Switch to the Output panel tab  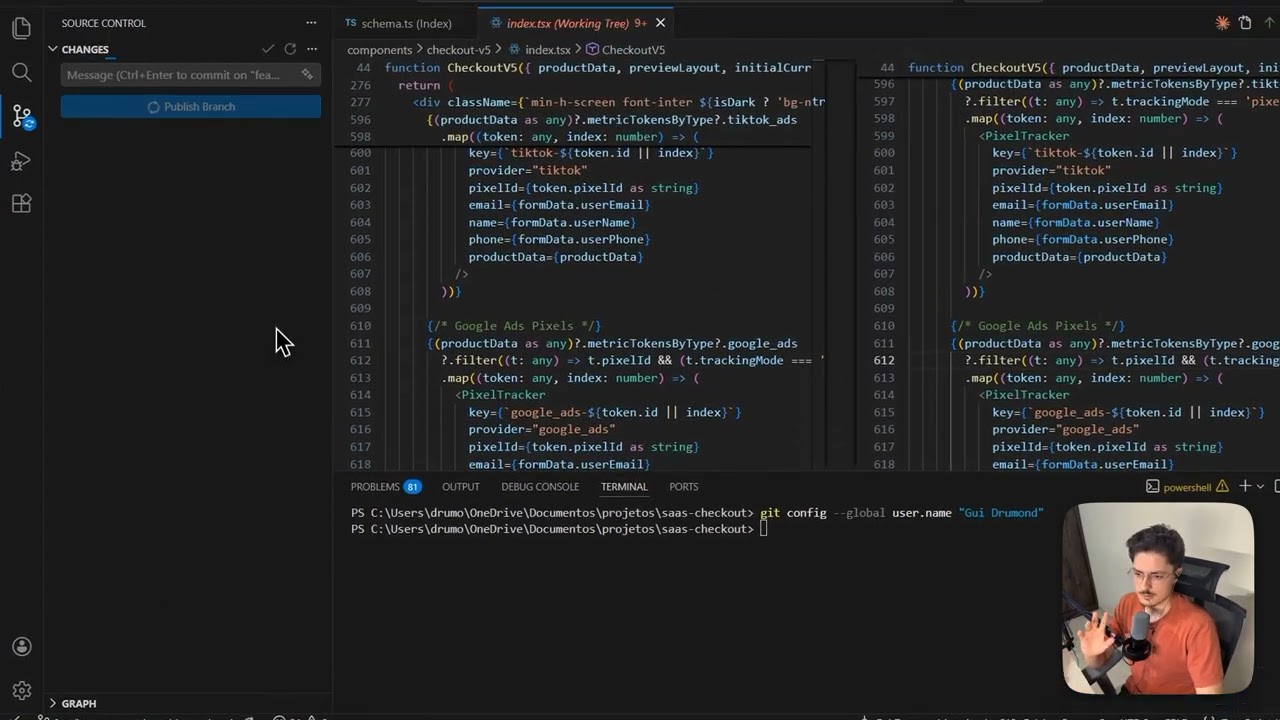pyautogui.click(x=461, y=487)
